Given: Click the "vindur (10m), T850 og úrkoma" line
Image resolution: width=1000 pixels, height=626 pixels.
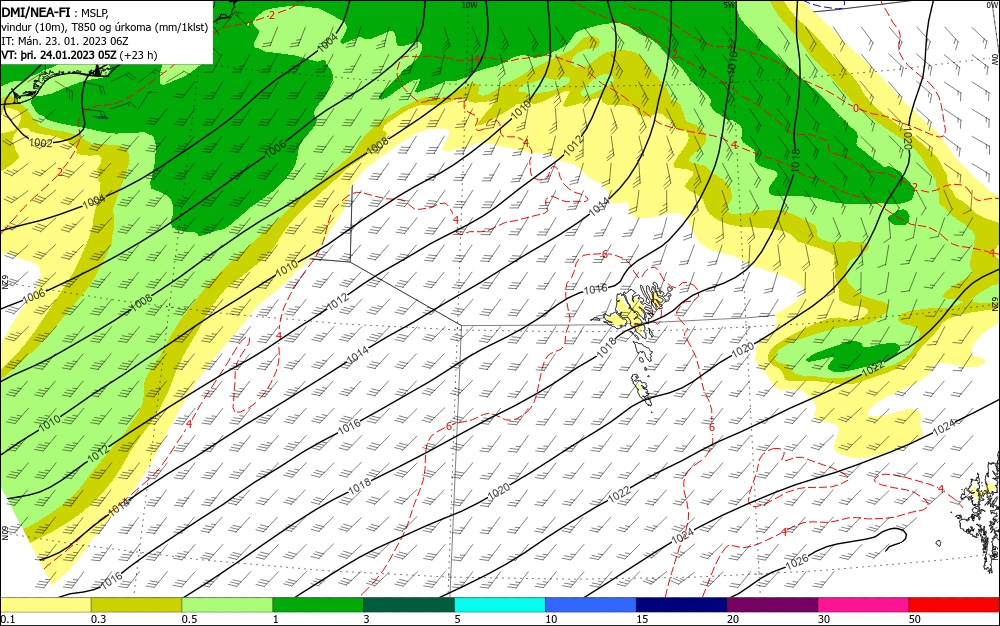Looking at the screenshot, I should click(105, 27).
